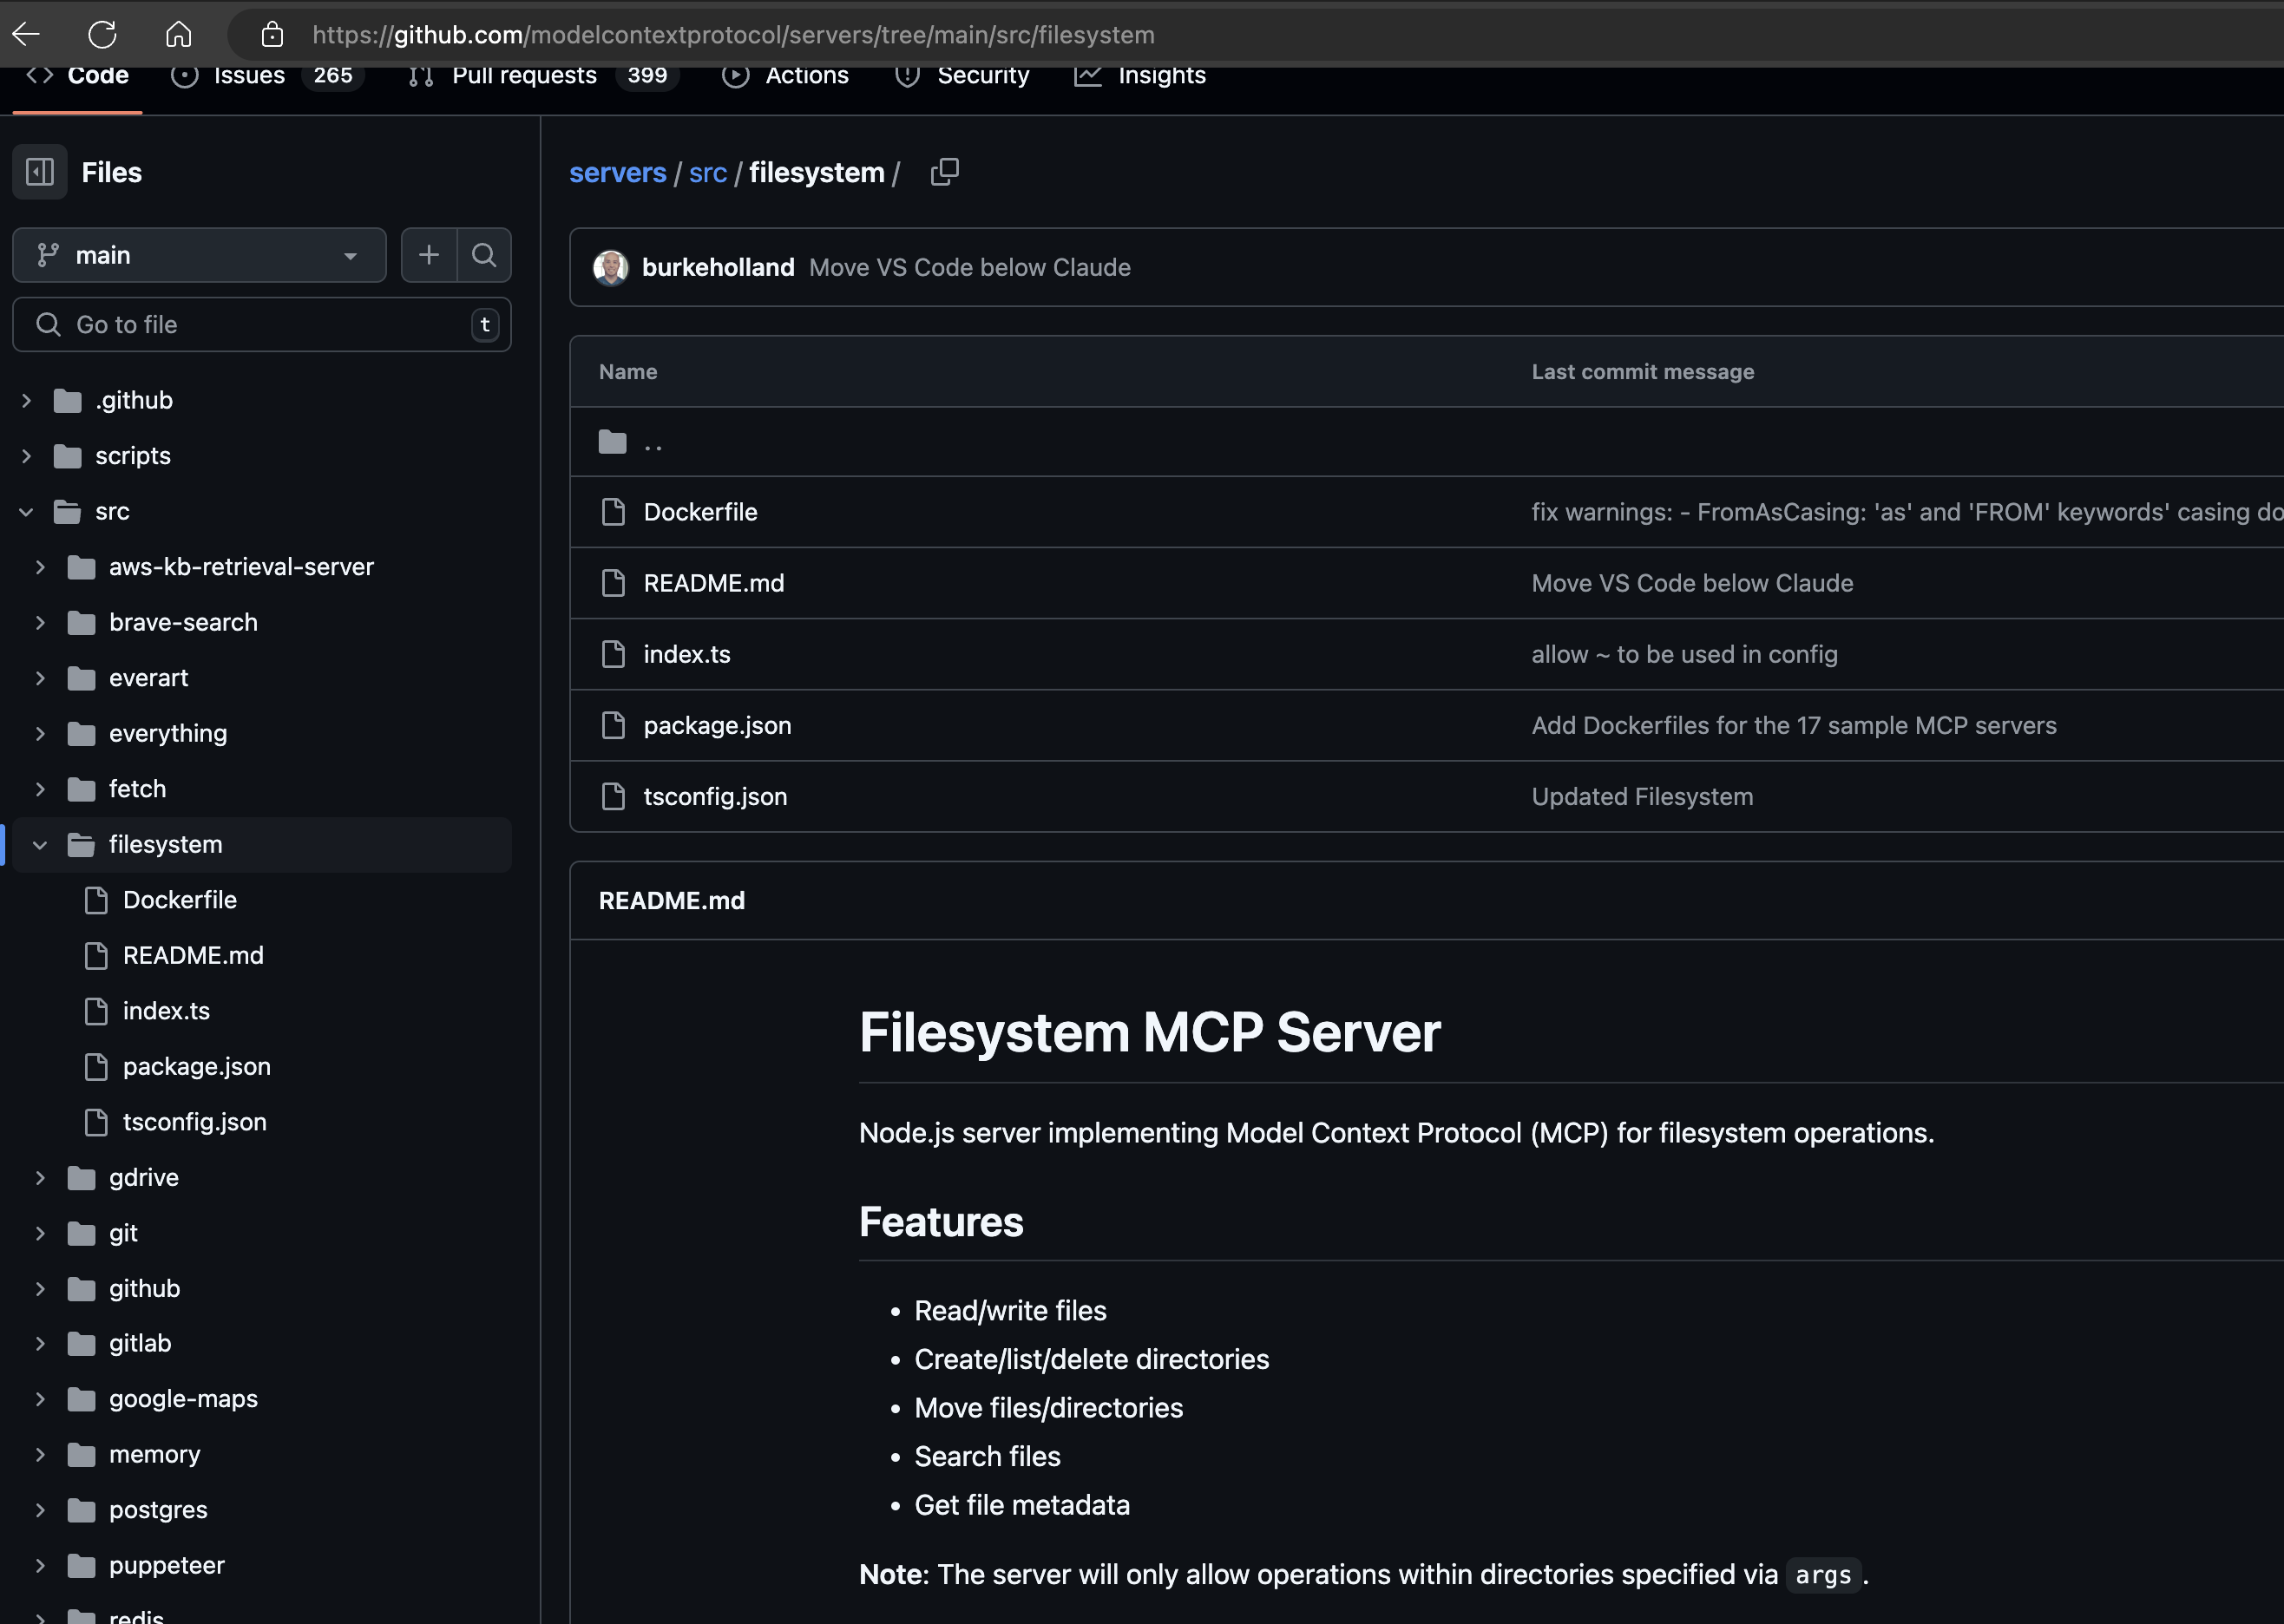The height and width of the screenshot is (1624, 2284).
Task: Click the parent directory folder icon
Action: [613, 441]
